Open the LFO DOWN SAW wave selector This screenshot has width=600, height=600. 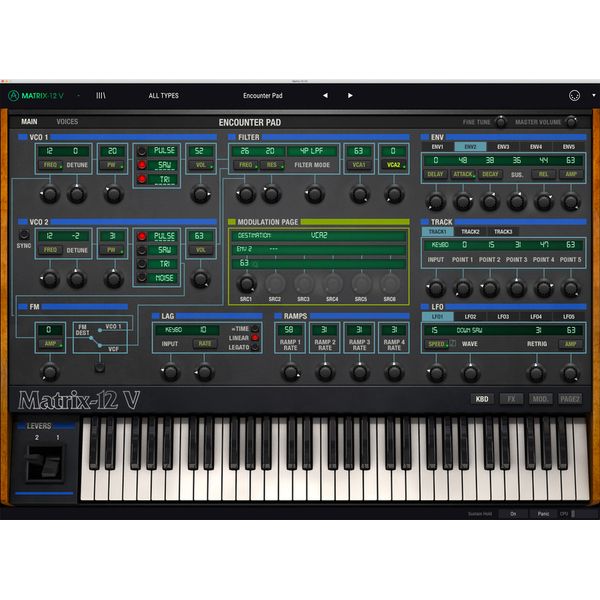coord(470,330)
